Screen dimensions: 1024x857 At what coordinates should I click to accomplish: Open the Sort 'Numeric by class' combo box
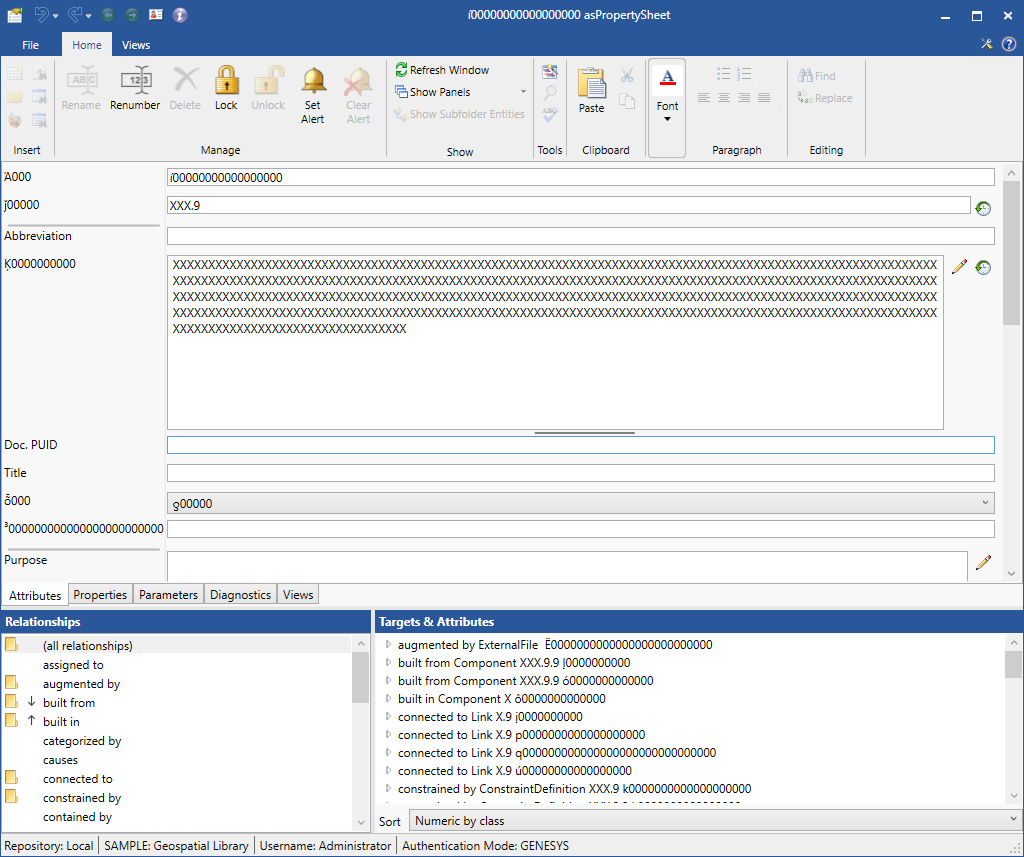pyautogui.click(x=714, y=821)
